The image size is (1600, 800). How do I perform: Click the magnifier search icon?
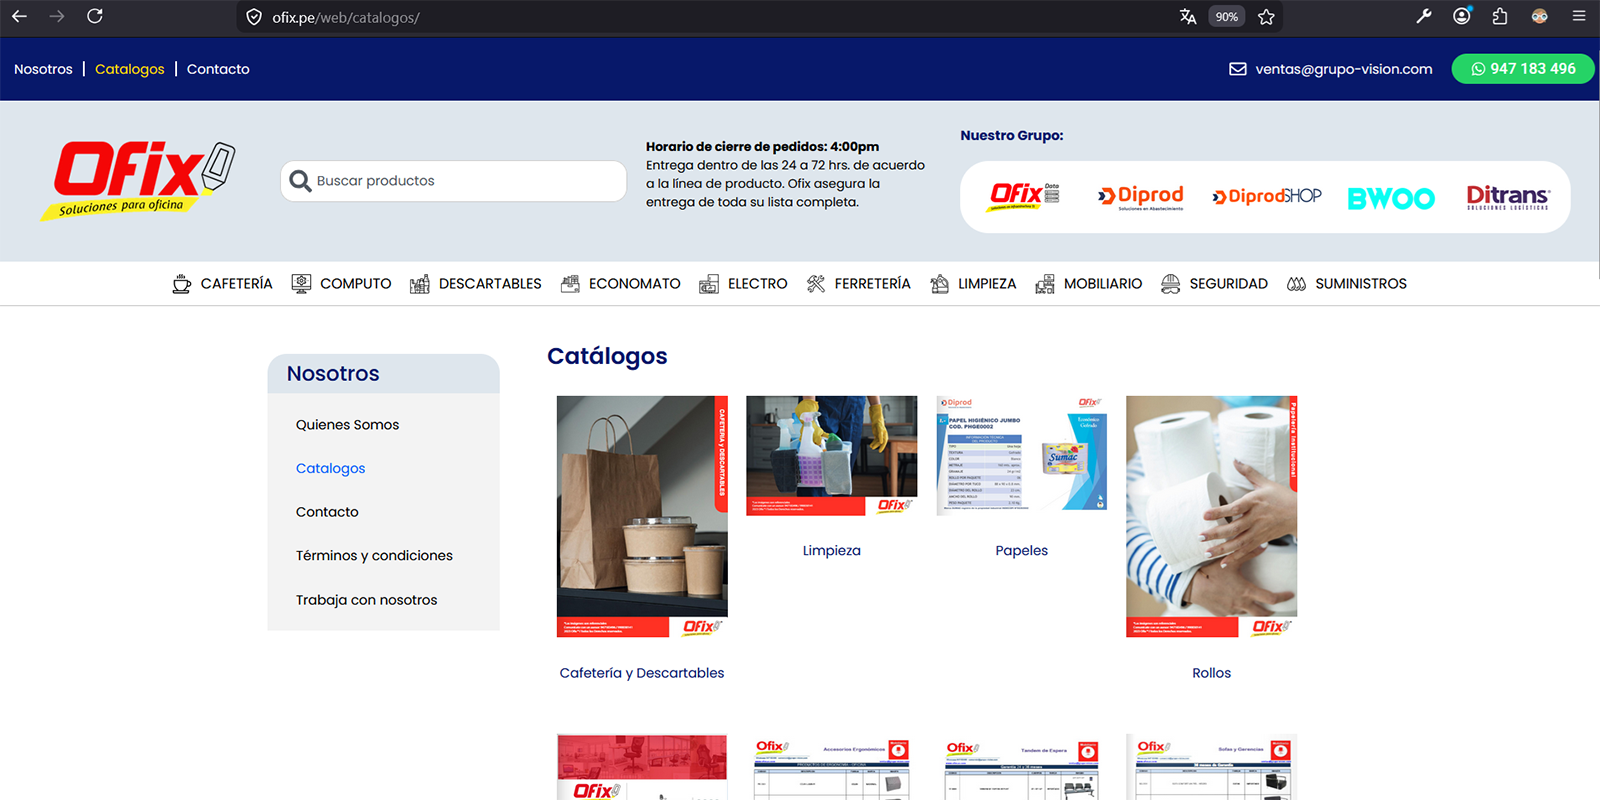pyautogui.click(x=300, y=181)
